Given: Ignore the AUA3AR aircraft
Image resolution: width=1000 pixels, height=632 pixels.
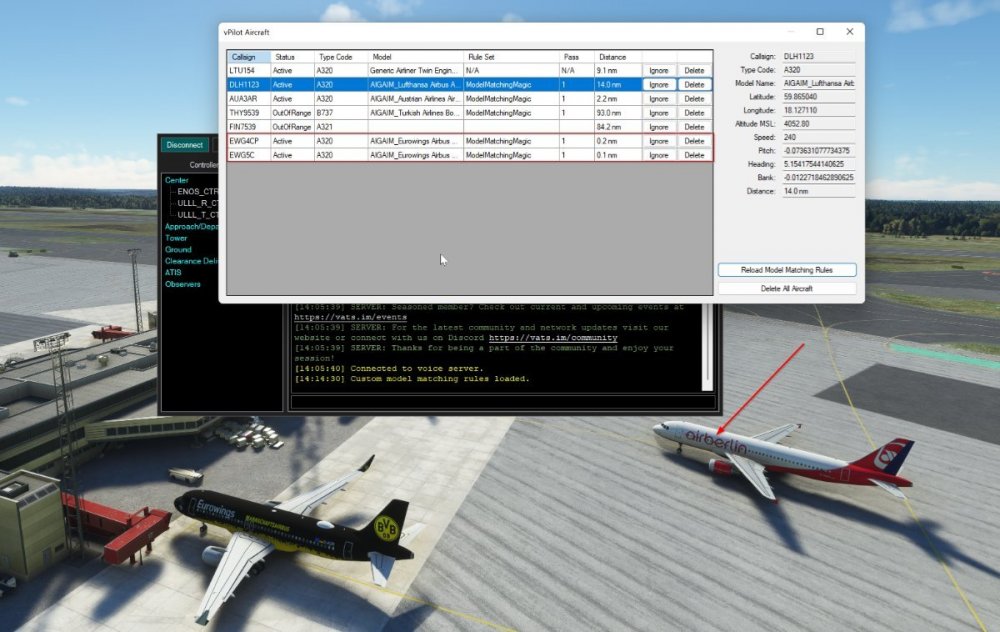Looking at the screenshot, I should 660,98.
